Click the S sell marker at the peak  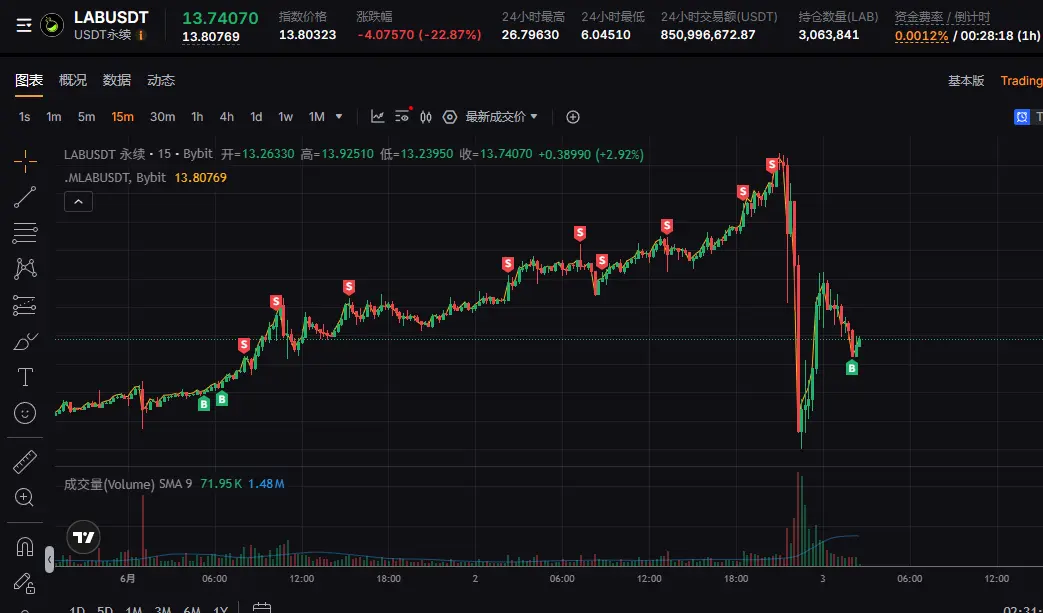[772, 164]
